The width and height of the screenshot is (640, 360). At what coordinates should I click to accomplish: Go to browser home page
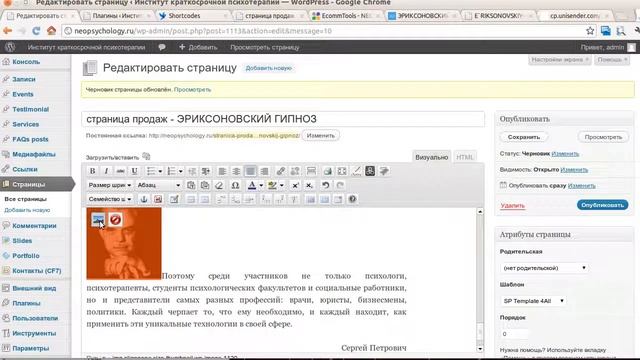[x=51, y=31]
